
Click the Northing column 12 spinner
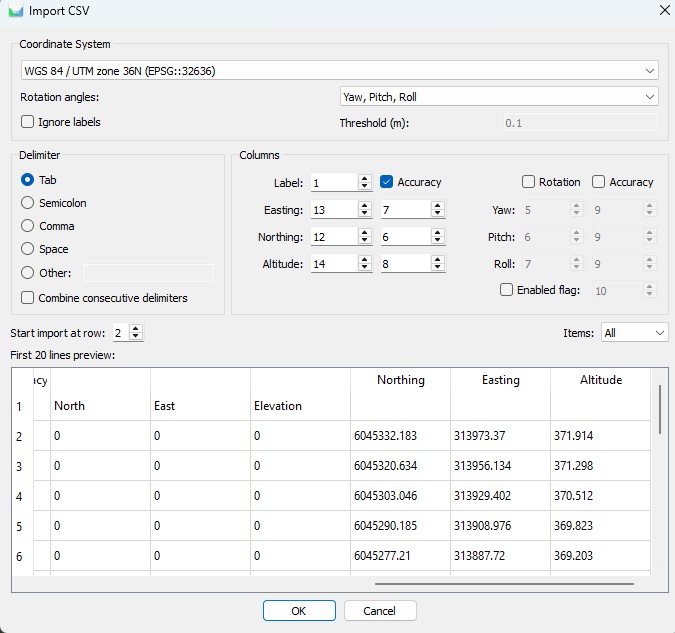[365, 236]
